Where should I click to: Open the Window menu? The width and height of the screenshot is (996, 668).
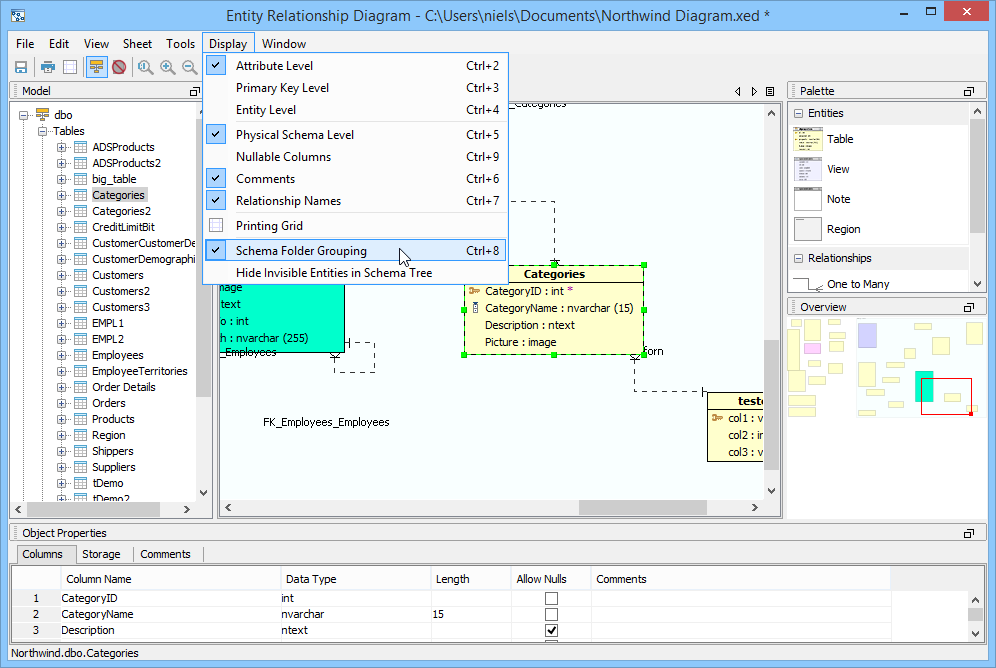point(285,43)
